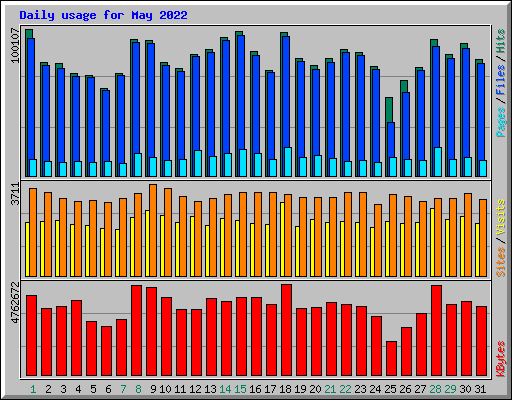Select the 'Hits' legend label
Screen dimensions: 512x400
[501, 41]
